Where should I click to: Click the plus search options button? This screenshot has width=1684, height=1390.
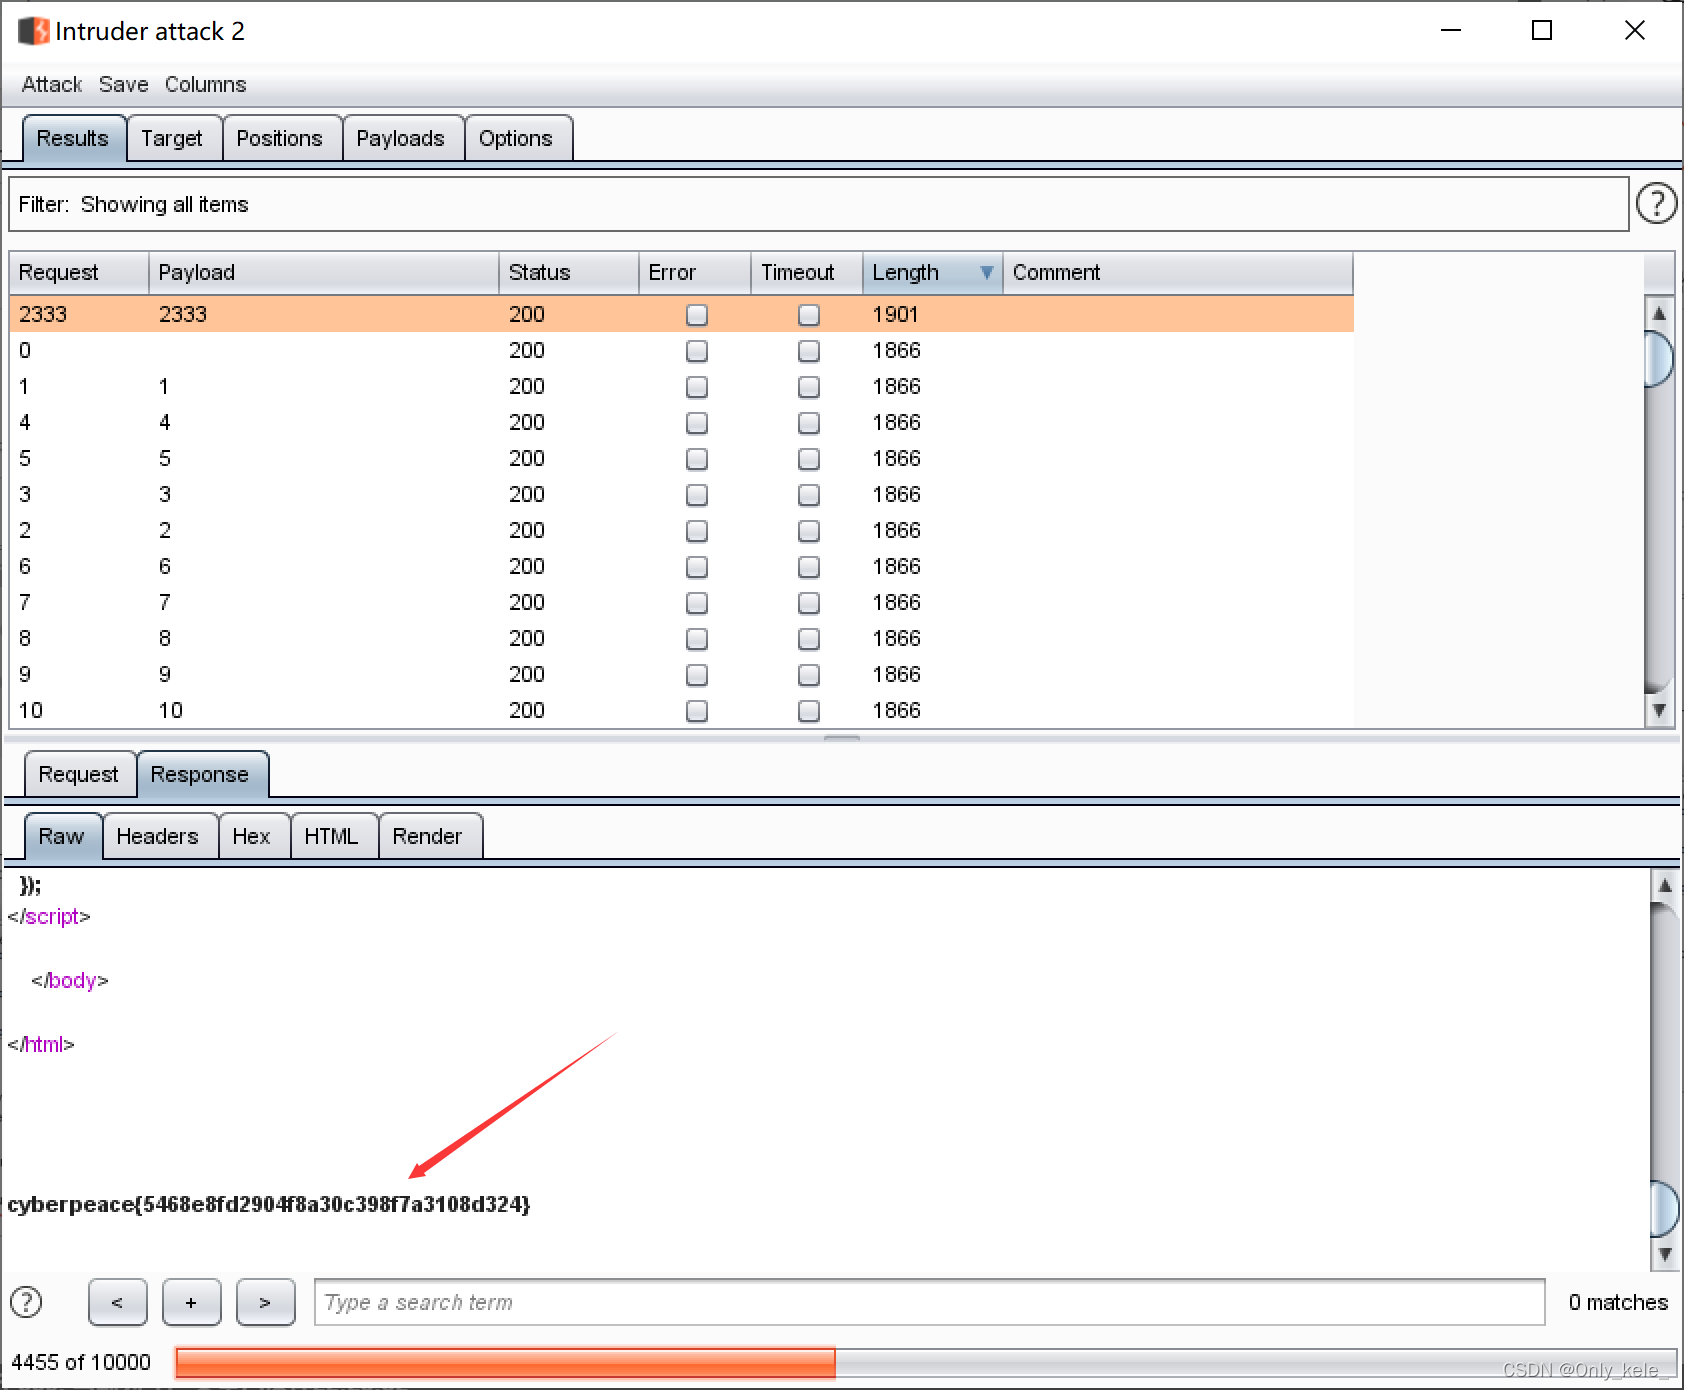pyautogui.click(x=191, y=1302)
